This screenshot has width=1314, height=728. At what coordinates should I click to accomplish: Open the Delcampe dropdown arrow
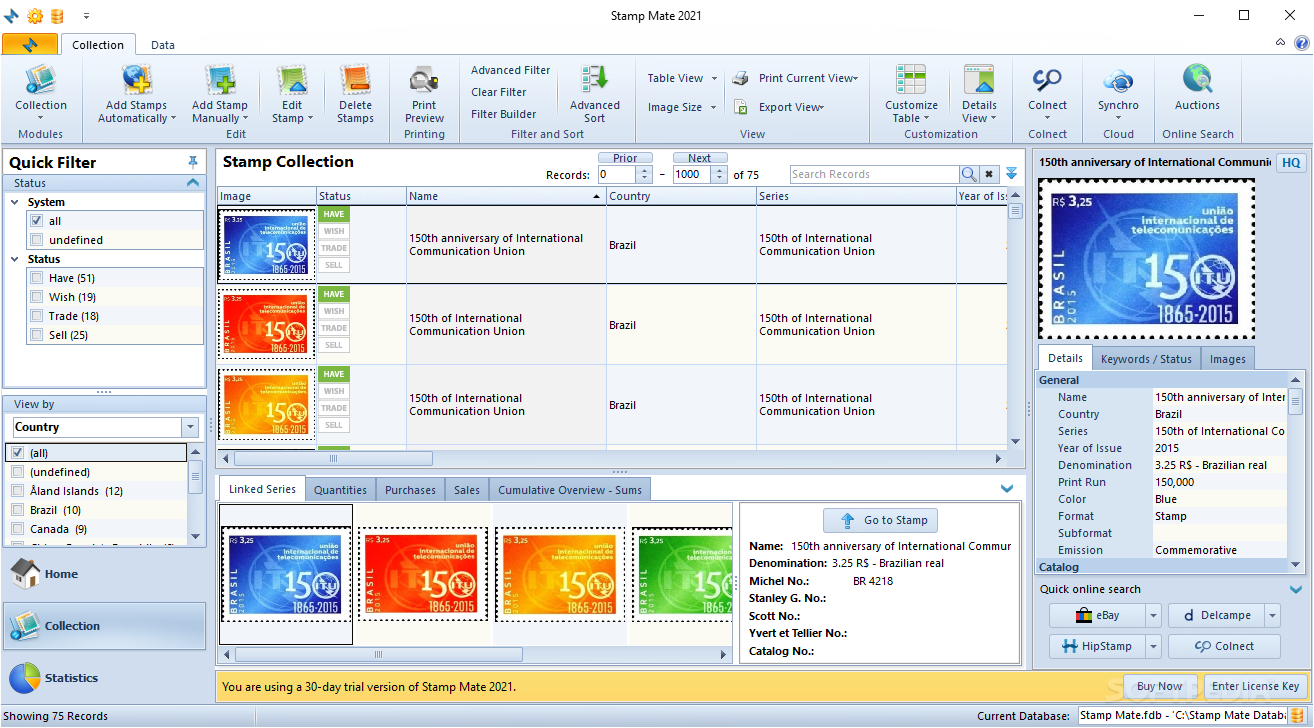(1272, 616)
